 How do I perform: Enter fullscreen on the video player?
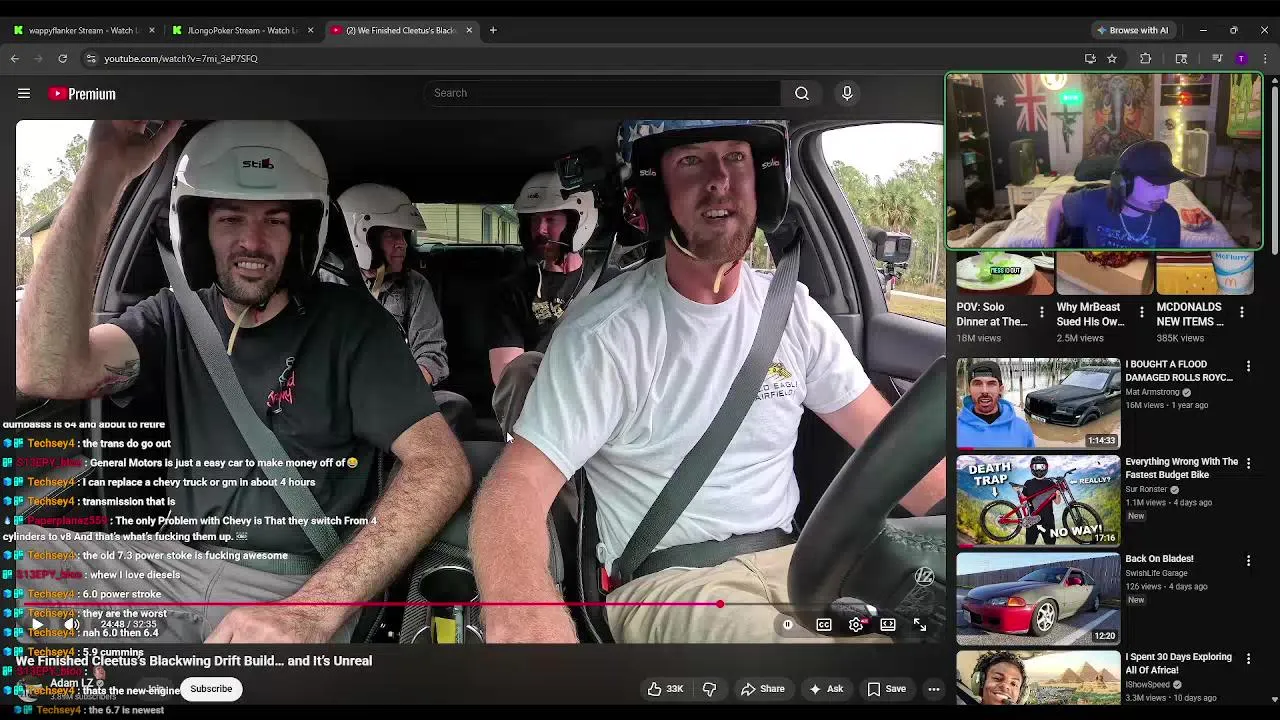click(920, 624)
